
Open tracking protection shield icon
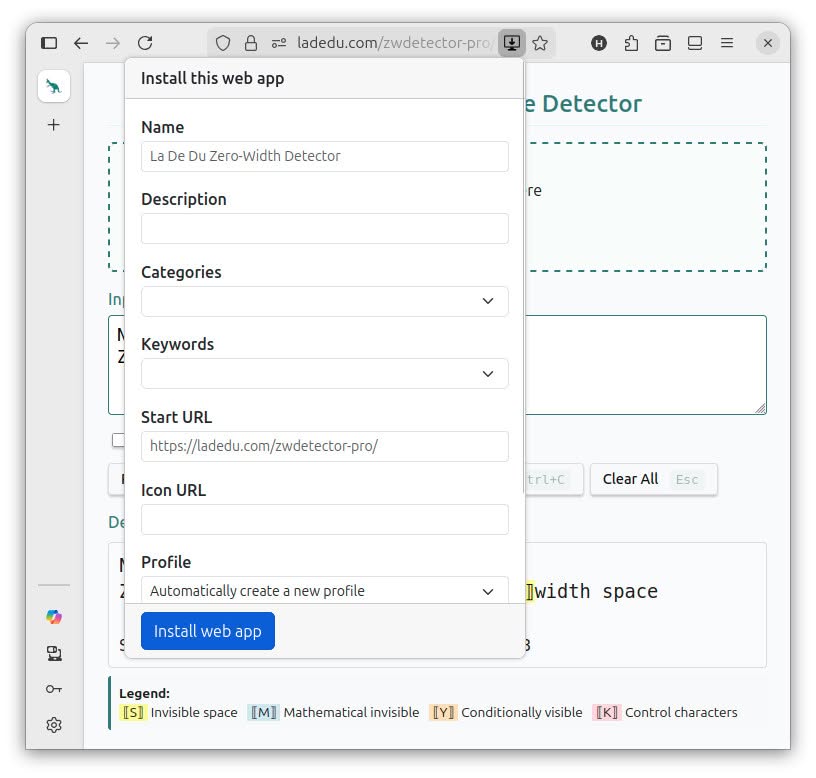223,43
